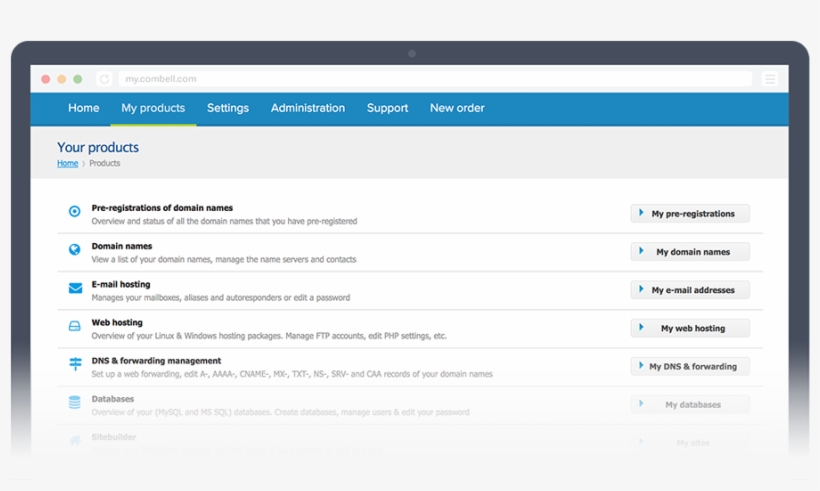Reload the page with browser refresh icon
820x491 pixels.
(x=104, y=79)
